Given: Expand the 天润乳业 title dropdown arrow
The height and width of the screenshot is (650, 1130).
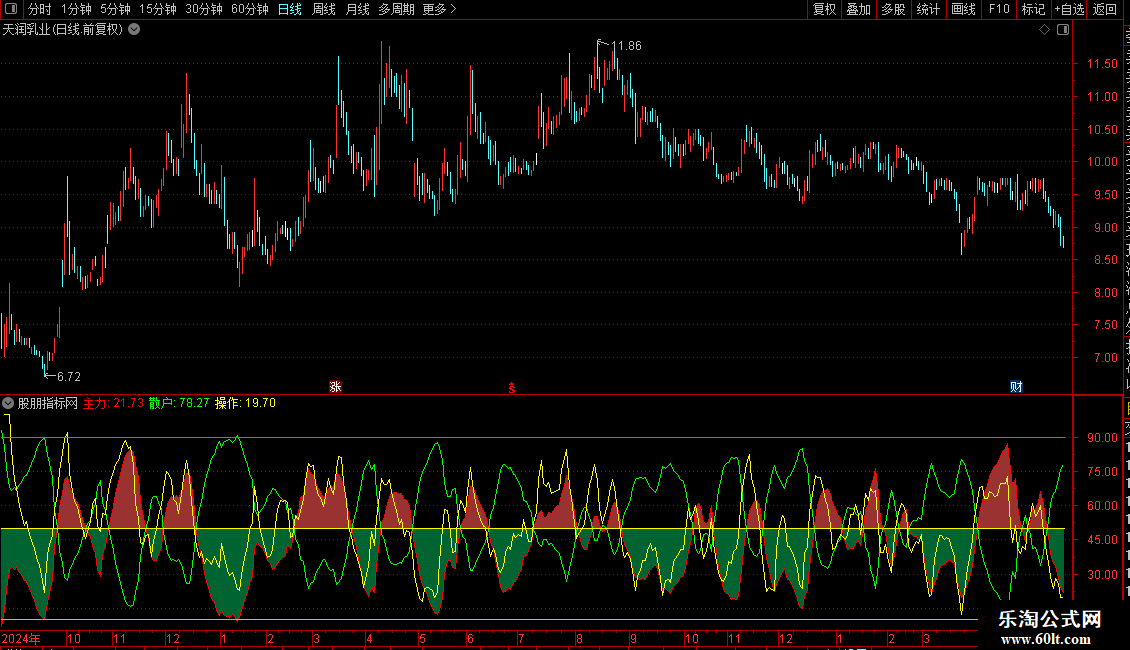Looking at the screenshot, I should (x=134, y=30).
